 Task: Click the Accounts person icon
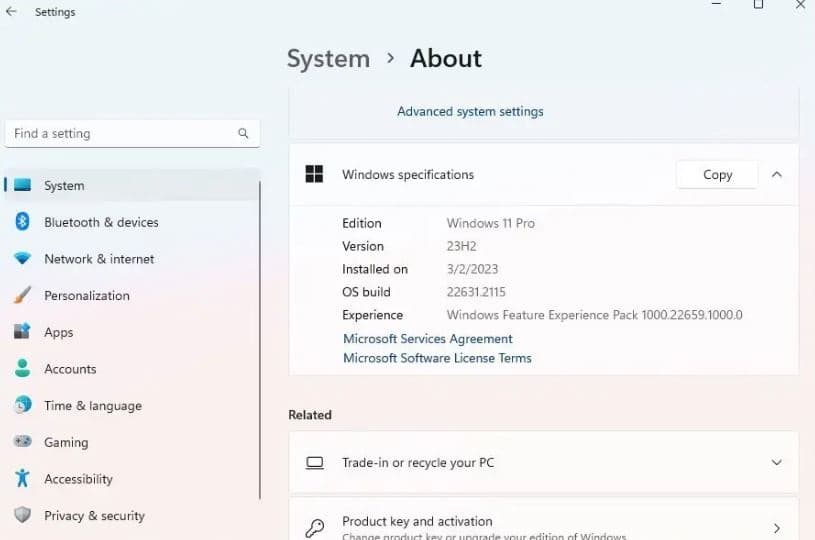pos(23,369)
